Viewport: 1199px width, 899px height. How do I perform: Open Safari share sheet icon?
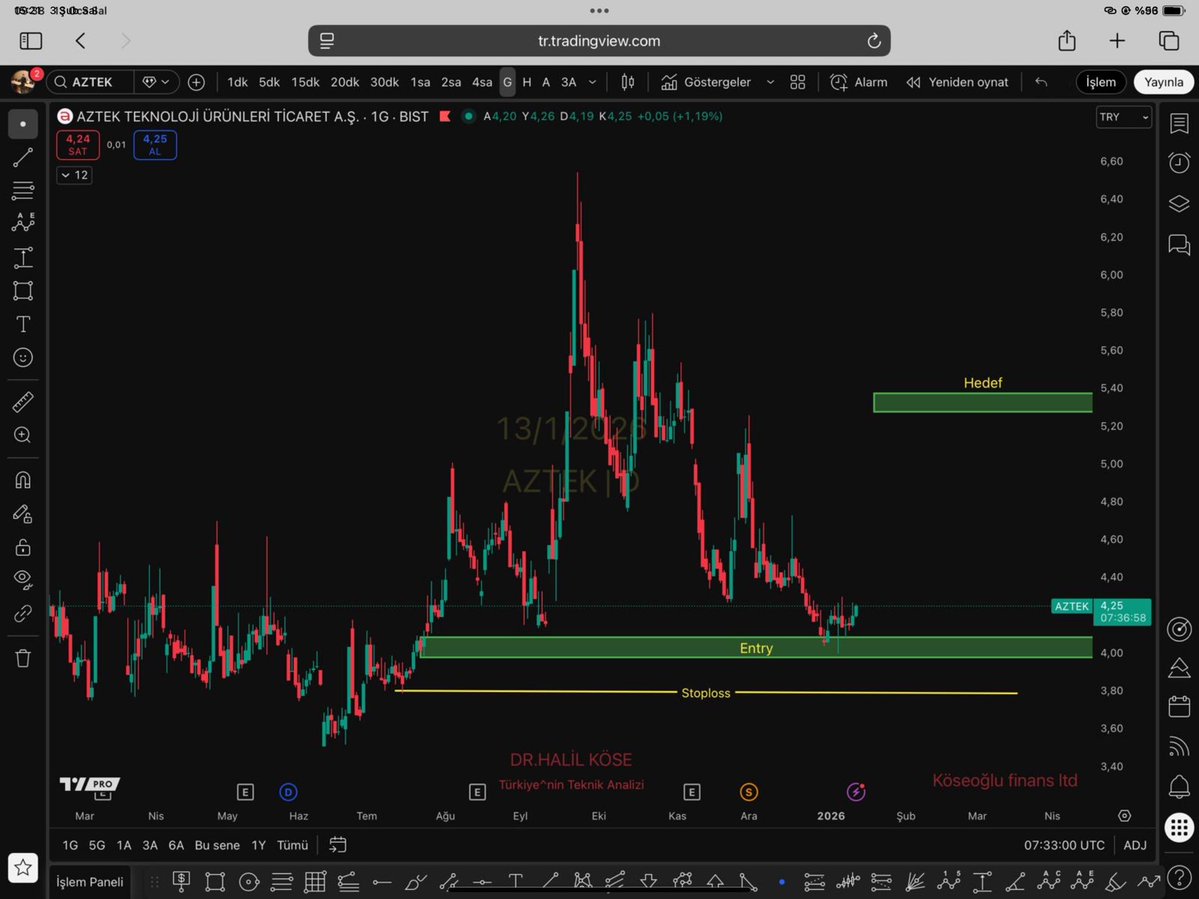[x=1067, y=41]
